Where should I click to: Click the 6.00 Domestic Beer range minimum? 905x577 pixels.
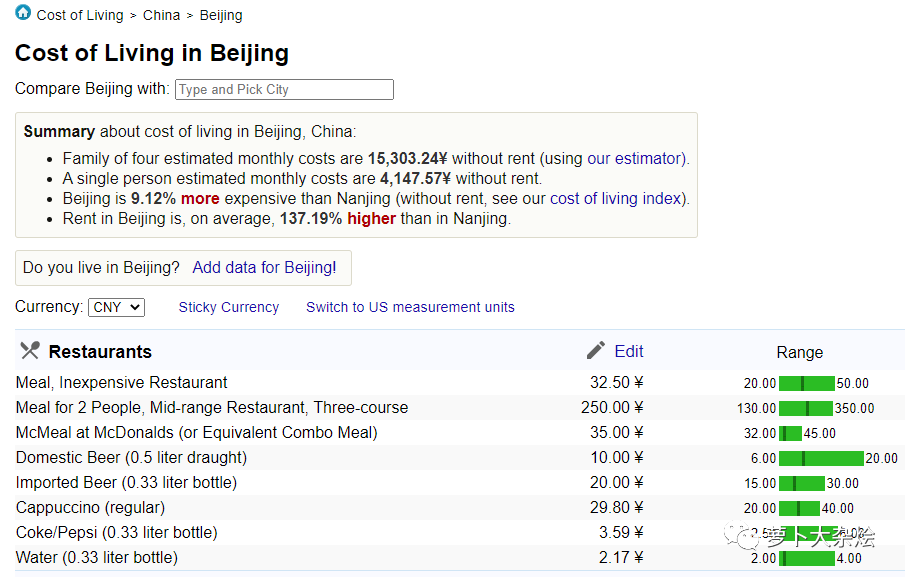coord(764,459)
